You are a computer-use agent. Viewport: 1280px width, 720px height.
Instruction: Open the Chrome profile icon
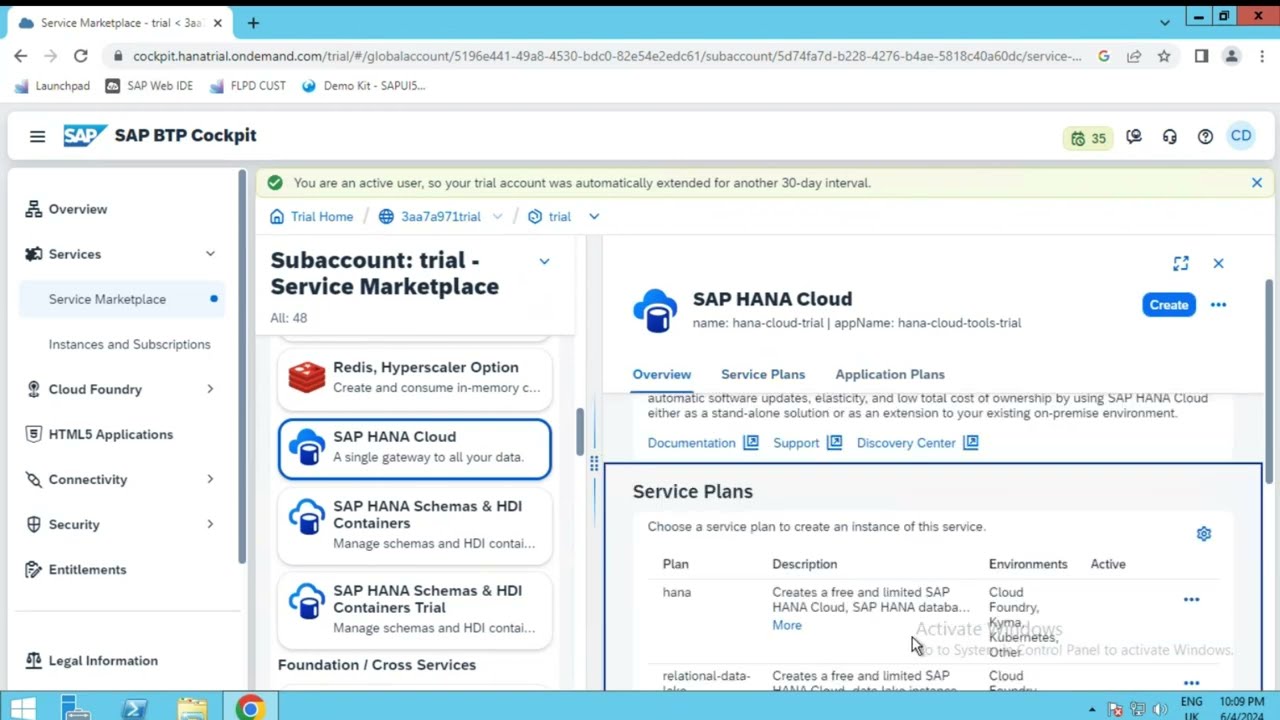[x=1232, y=56]
